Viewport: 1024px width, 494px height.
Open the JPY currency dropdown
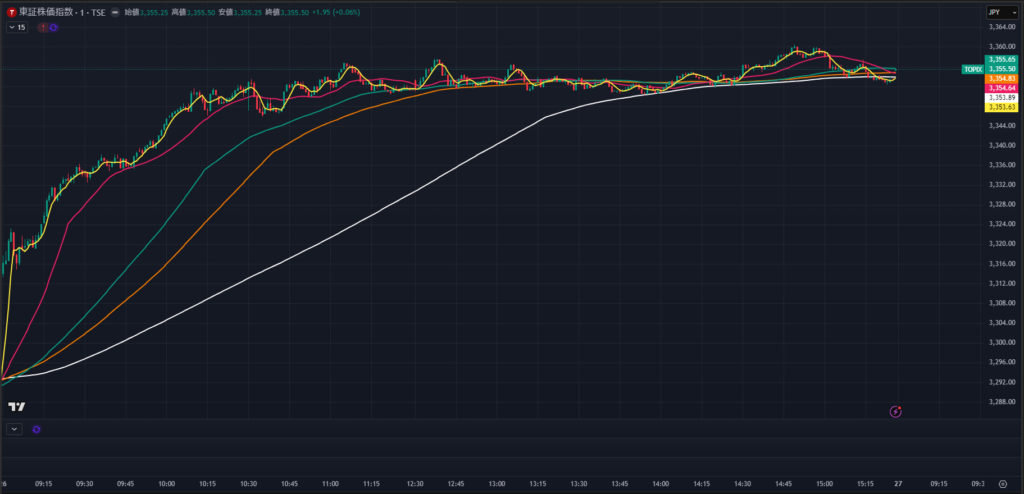point(995,12)
